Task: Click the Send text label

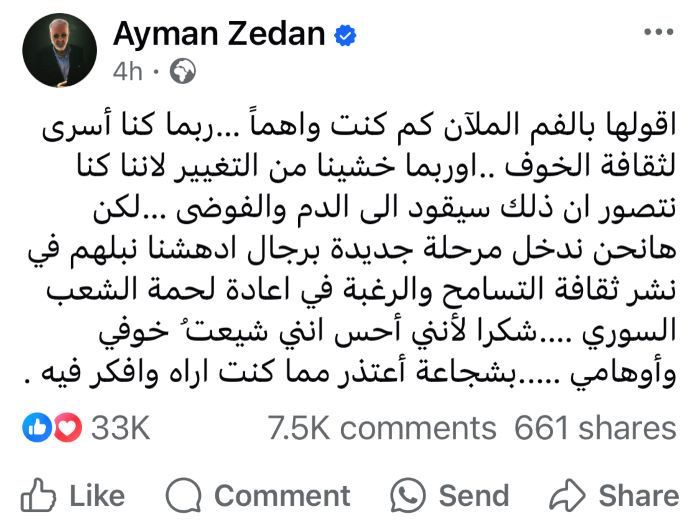Action: pos(474,496)
